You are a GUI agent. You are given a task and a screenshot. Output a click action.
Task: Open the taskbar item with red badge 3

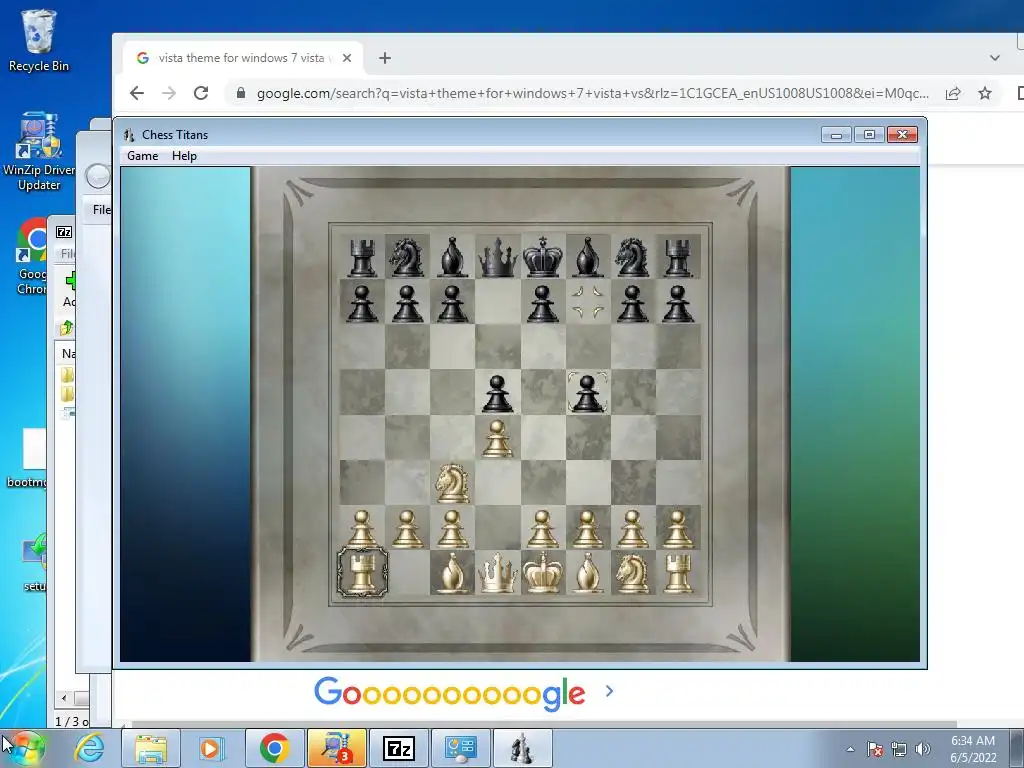click(x=337, y=748)
